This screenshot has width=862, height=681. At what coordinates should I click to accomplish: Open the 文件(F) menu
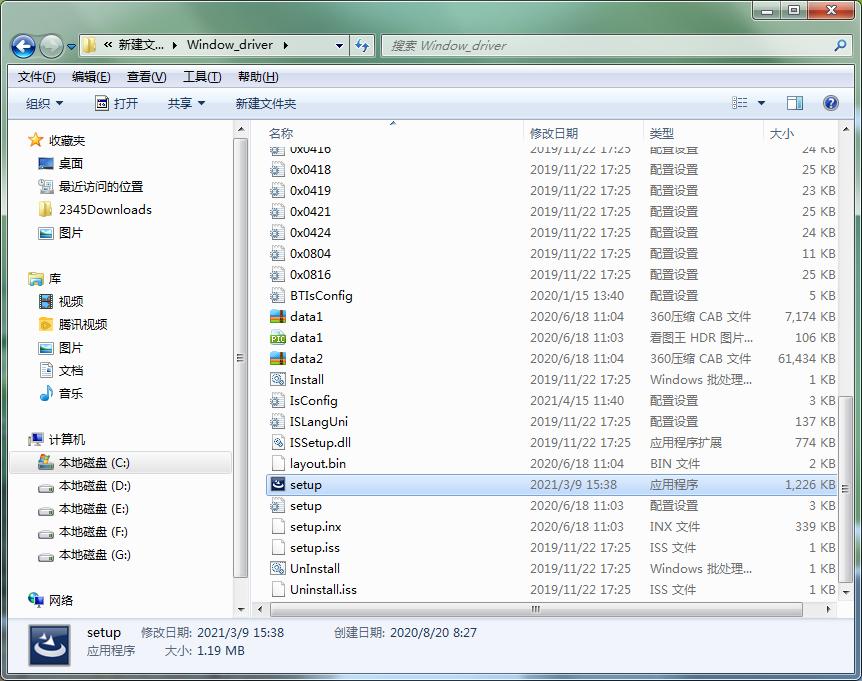[36, 77]
